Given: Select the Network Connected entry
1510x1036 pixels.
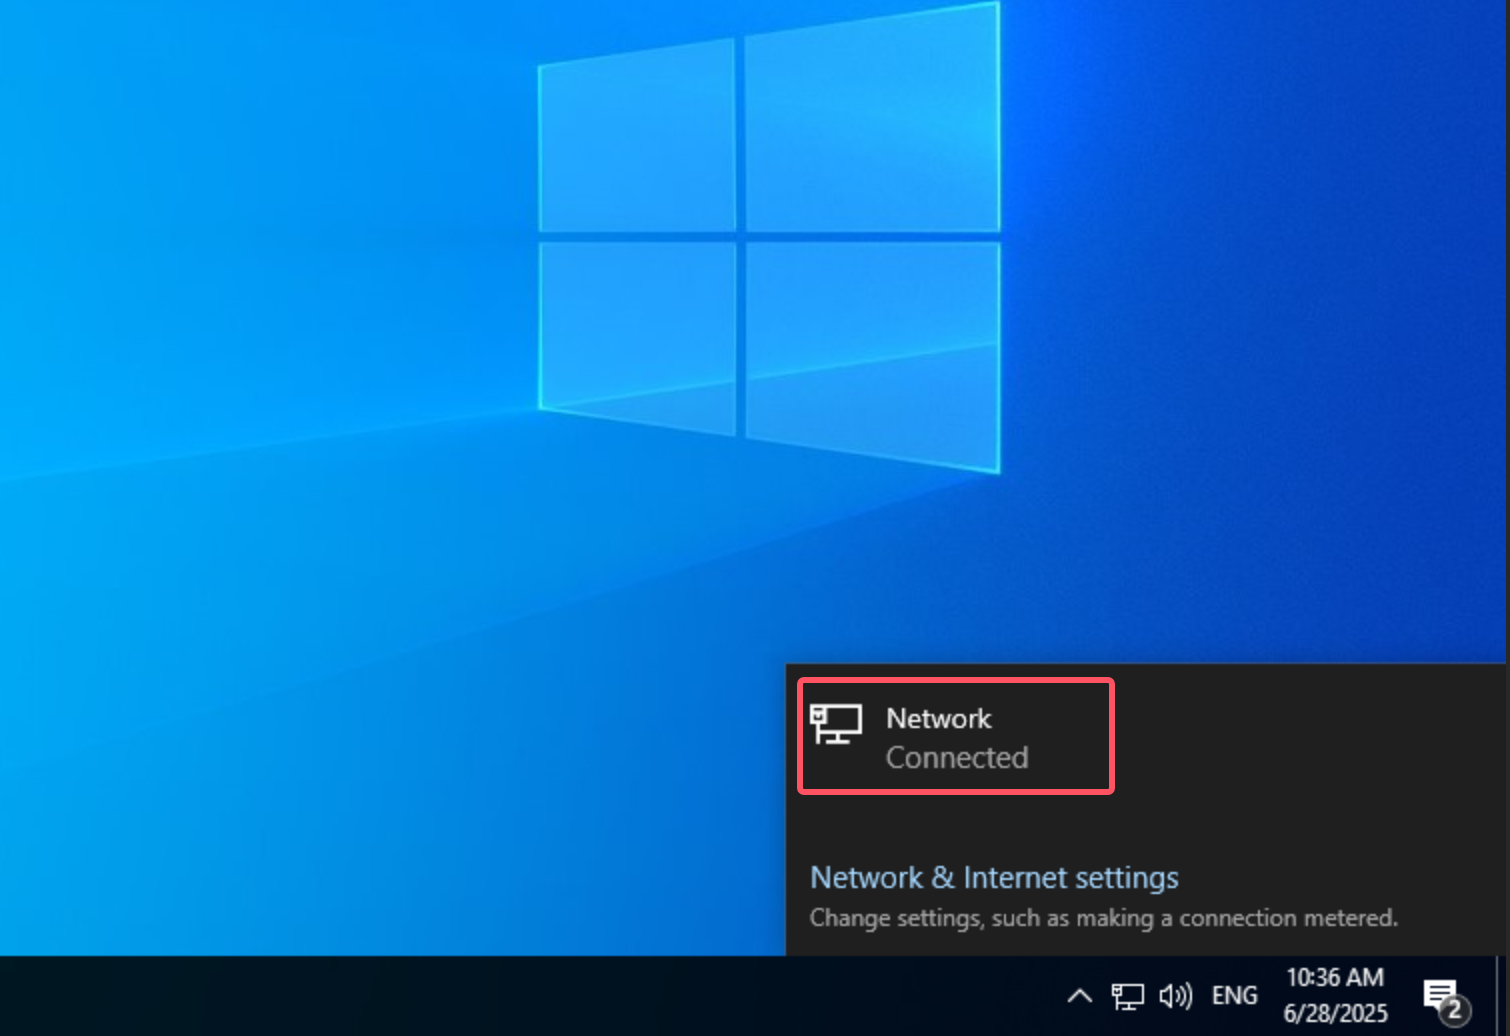Looking at the screenshot, I should click(x=955, y=737).
